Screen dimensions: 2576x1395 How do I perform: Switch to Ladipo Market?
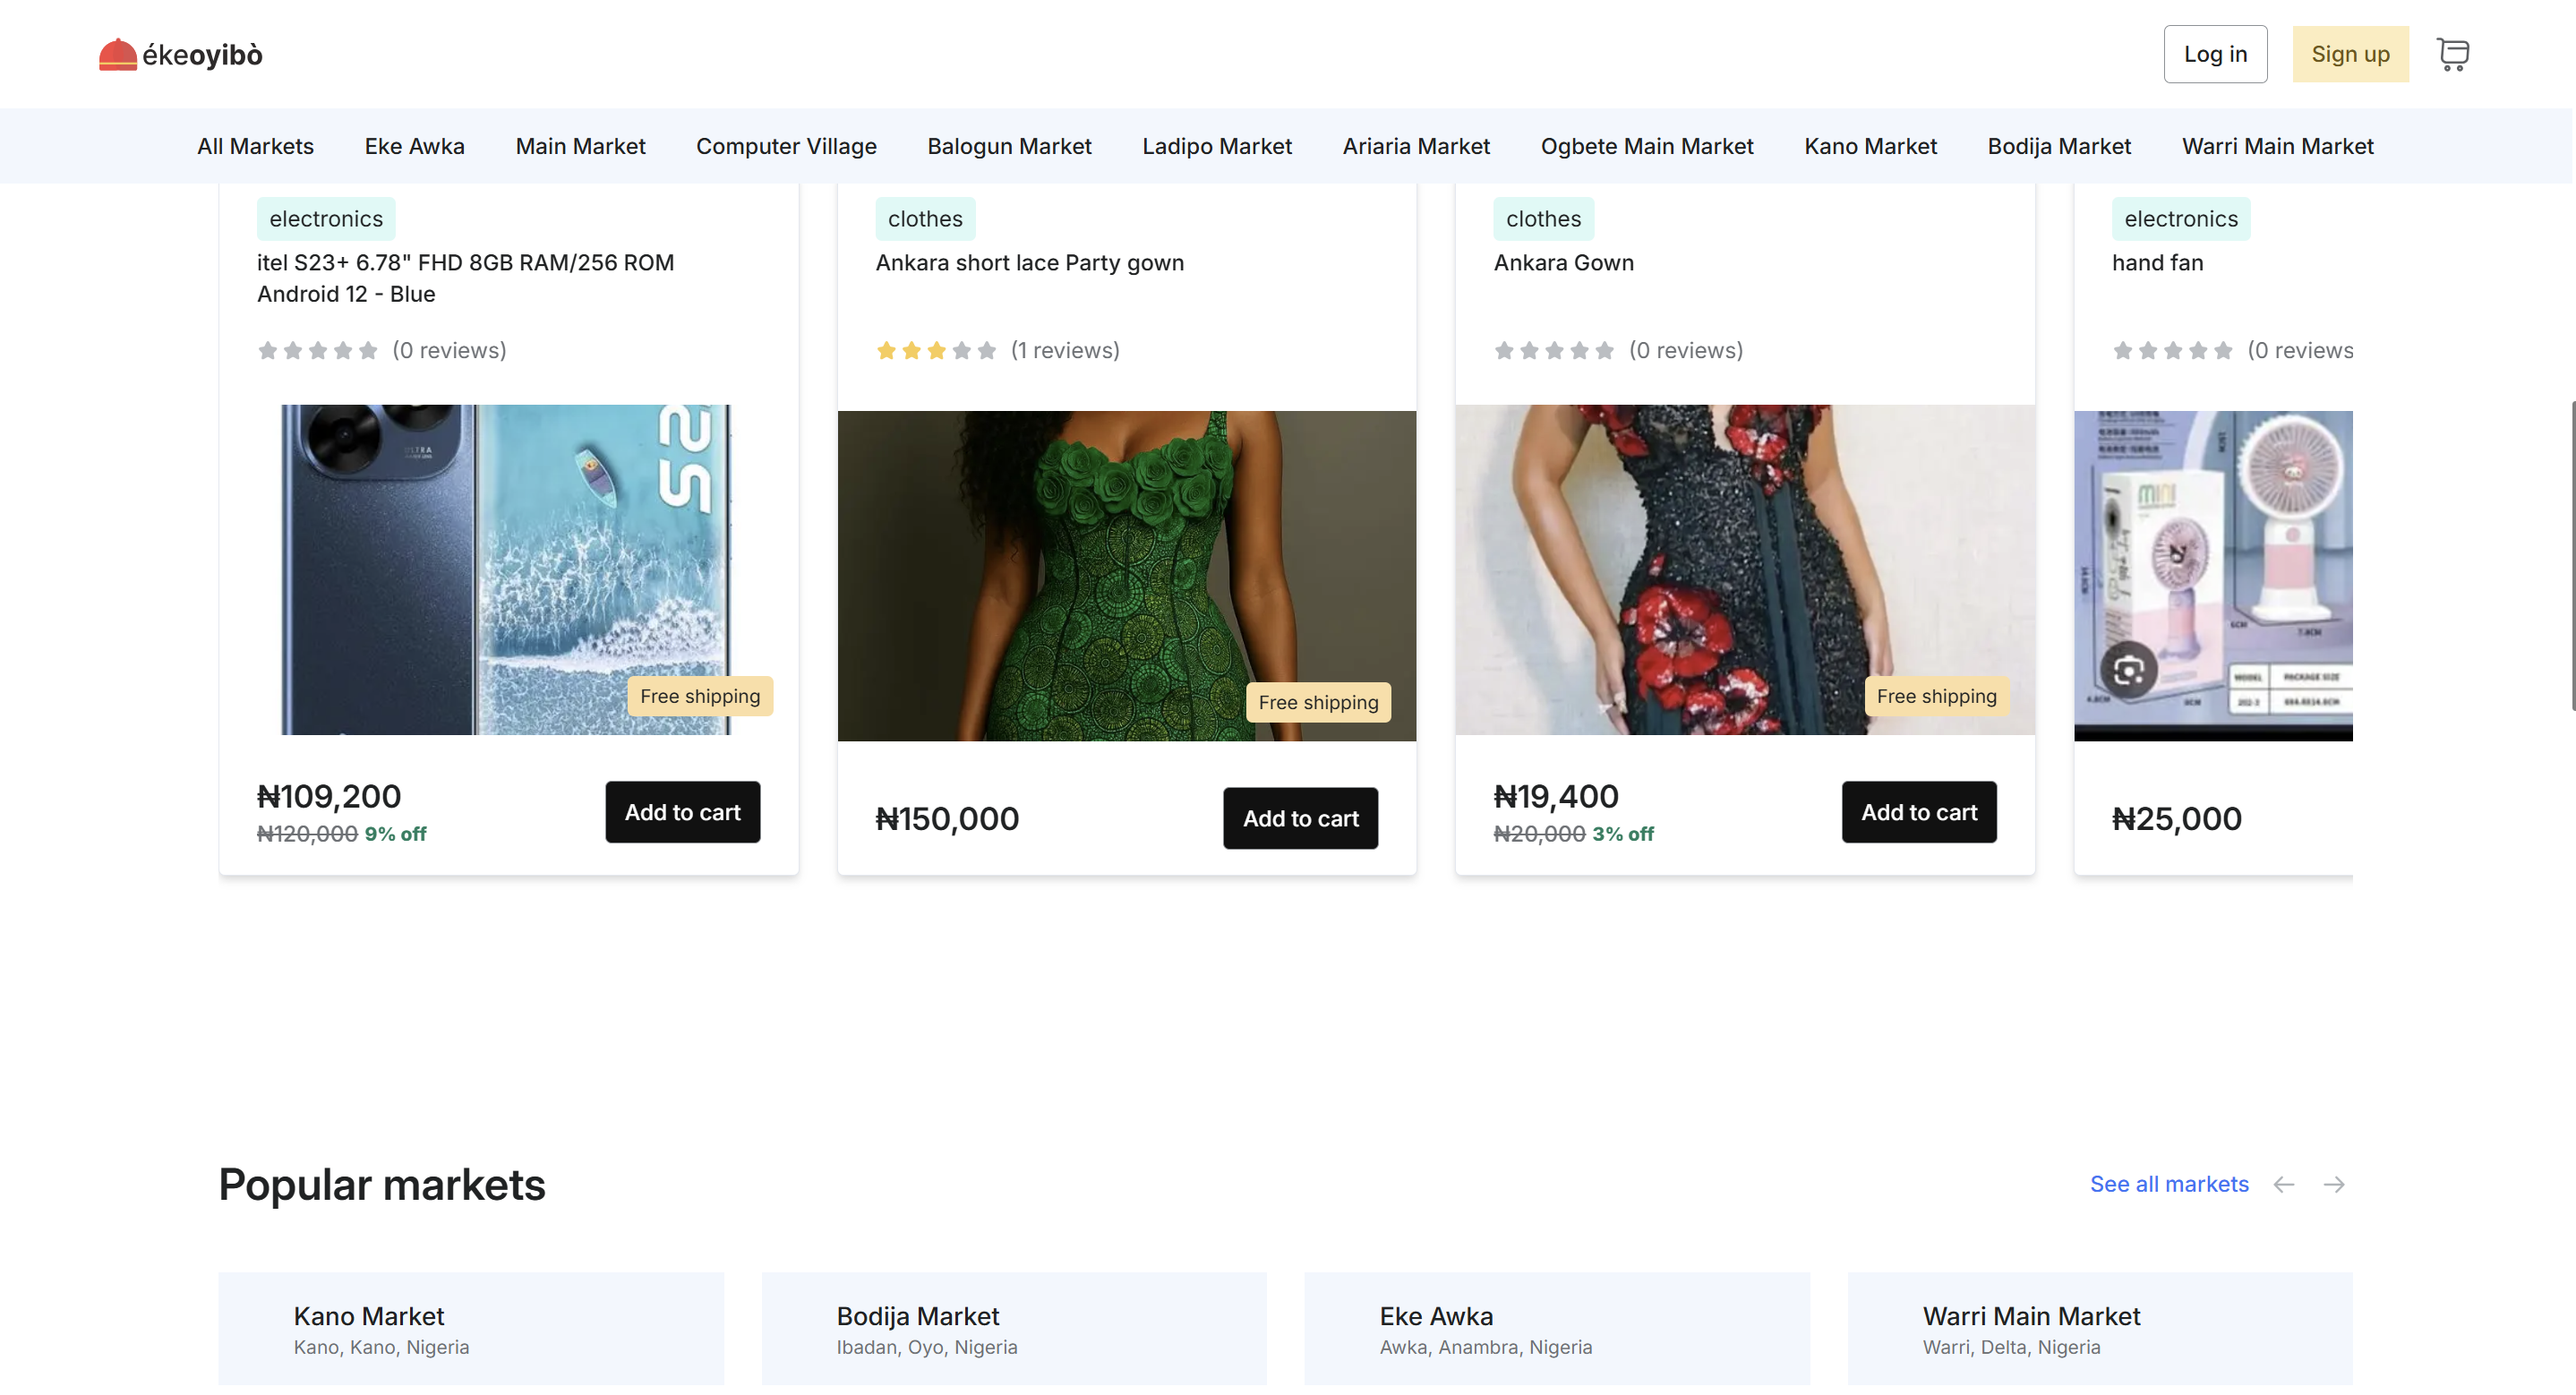tap(1216, 146)
